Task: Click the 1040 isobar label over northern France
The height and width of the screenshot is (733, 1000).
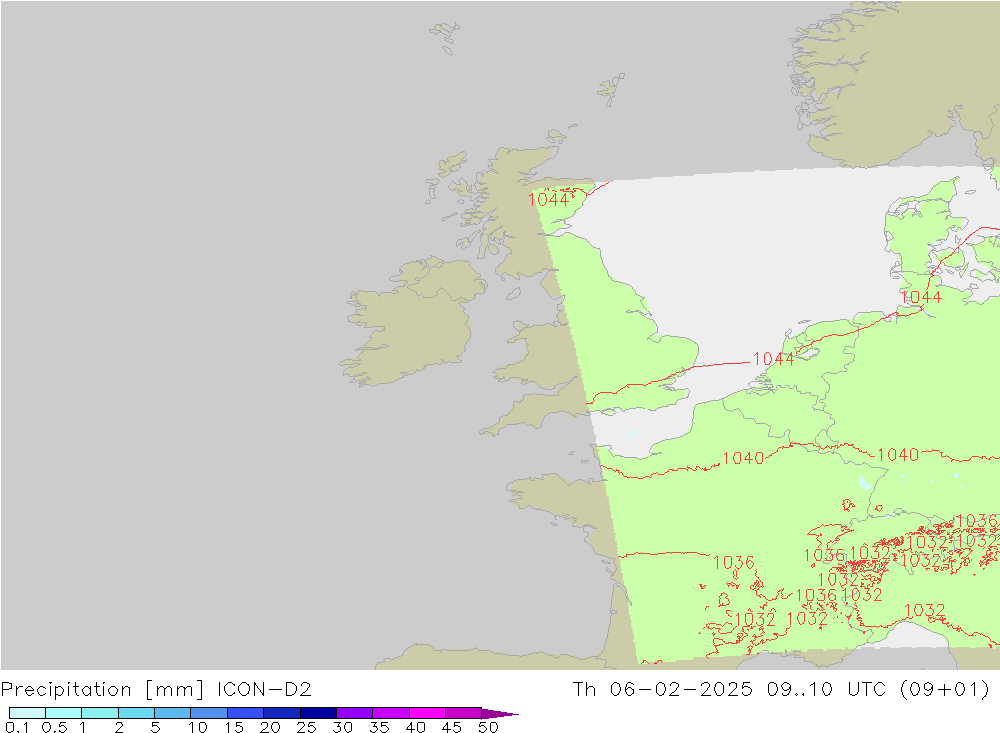Action: pos(742,458)
